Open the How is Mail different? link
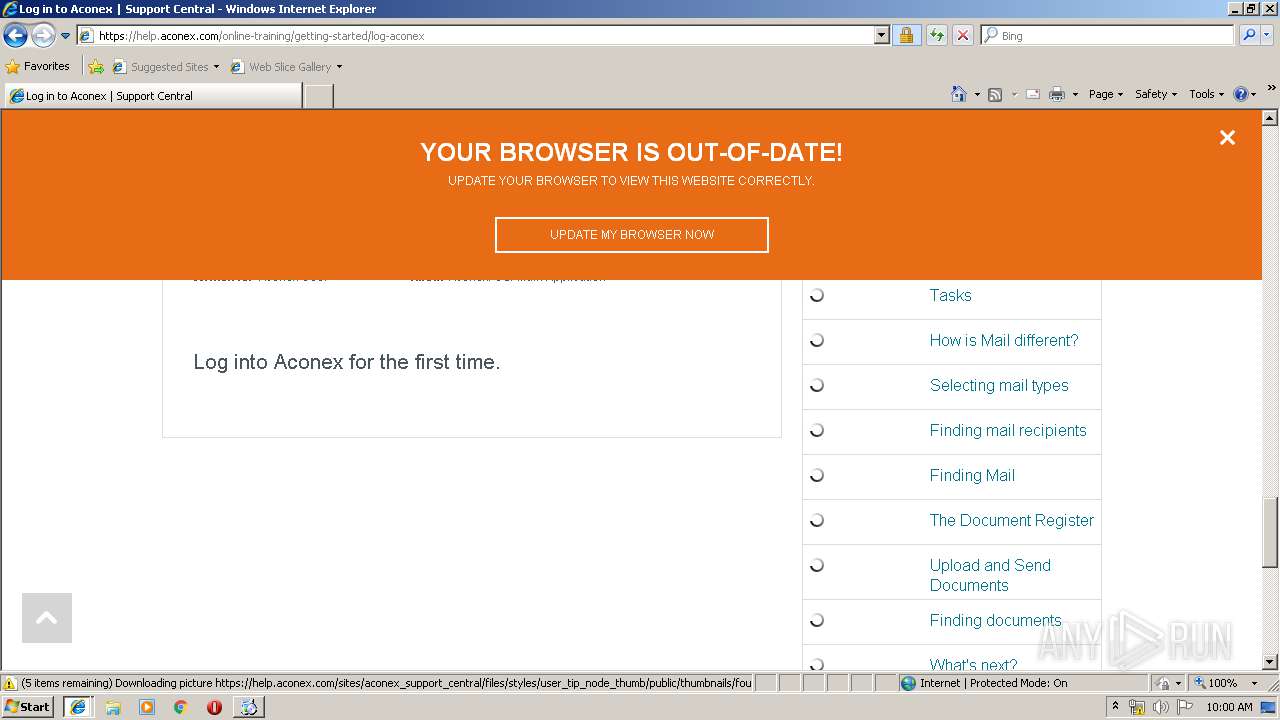 tap(1004, 340)
